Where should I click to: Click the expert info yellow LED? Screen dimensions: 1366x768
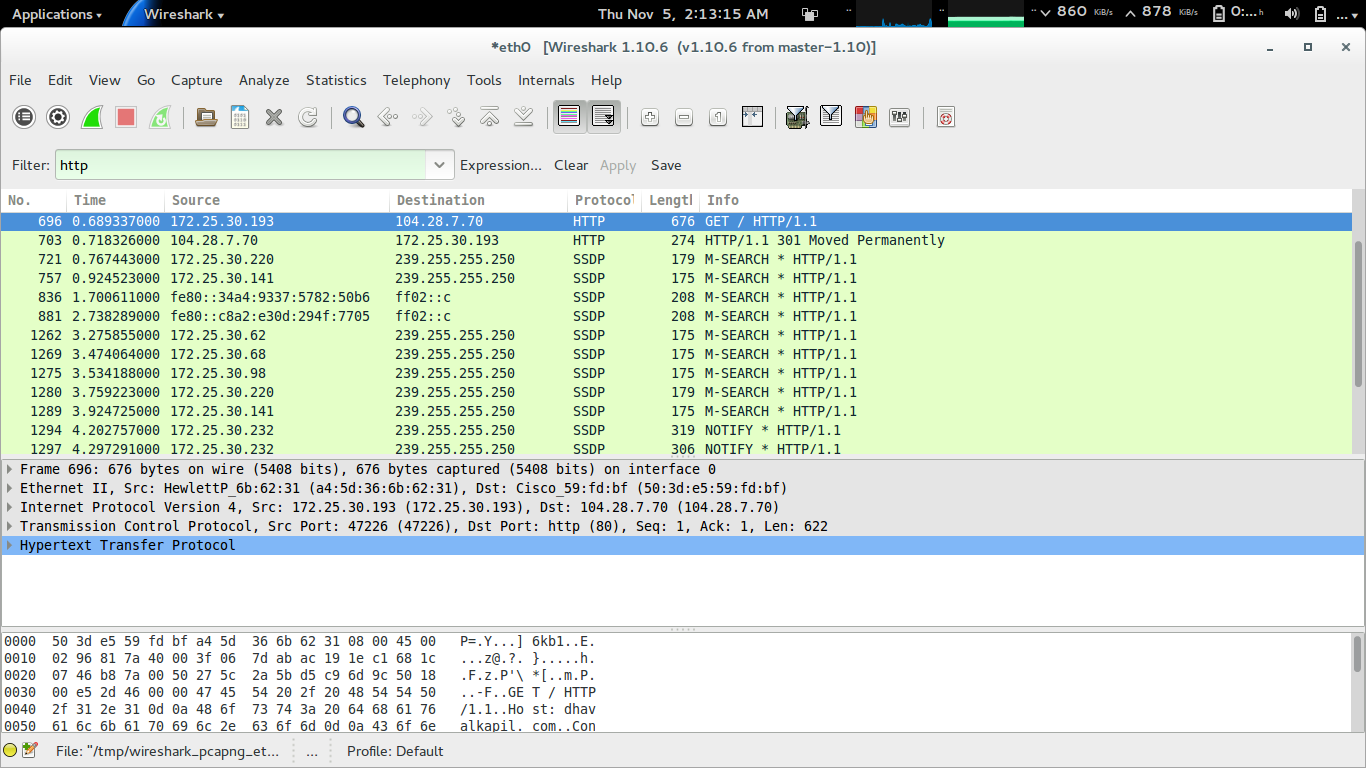10,750
